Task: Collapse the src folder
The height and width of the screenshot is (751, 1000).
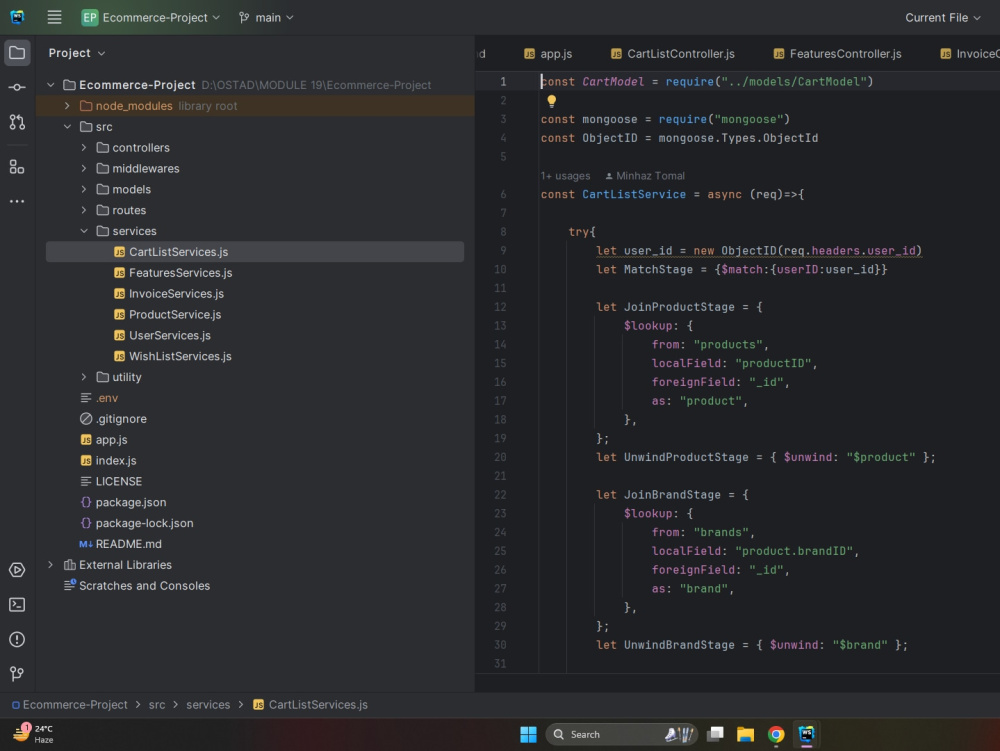Action: [x=67, y=127]
